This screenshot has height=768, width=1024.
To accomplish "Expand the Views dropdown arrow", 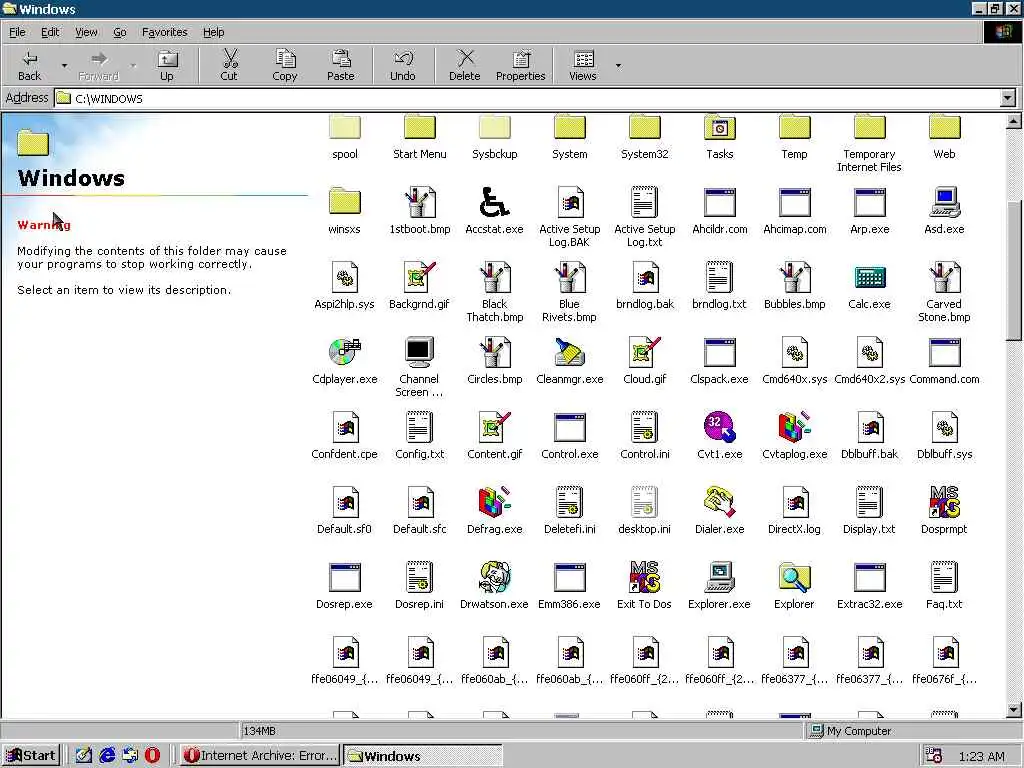I will 618,65.
